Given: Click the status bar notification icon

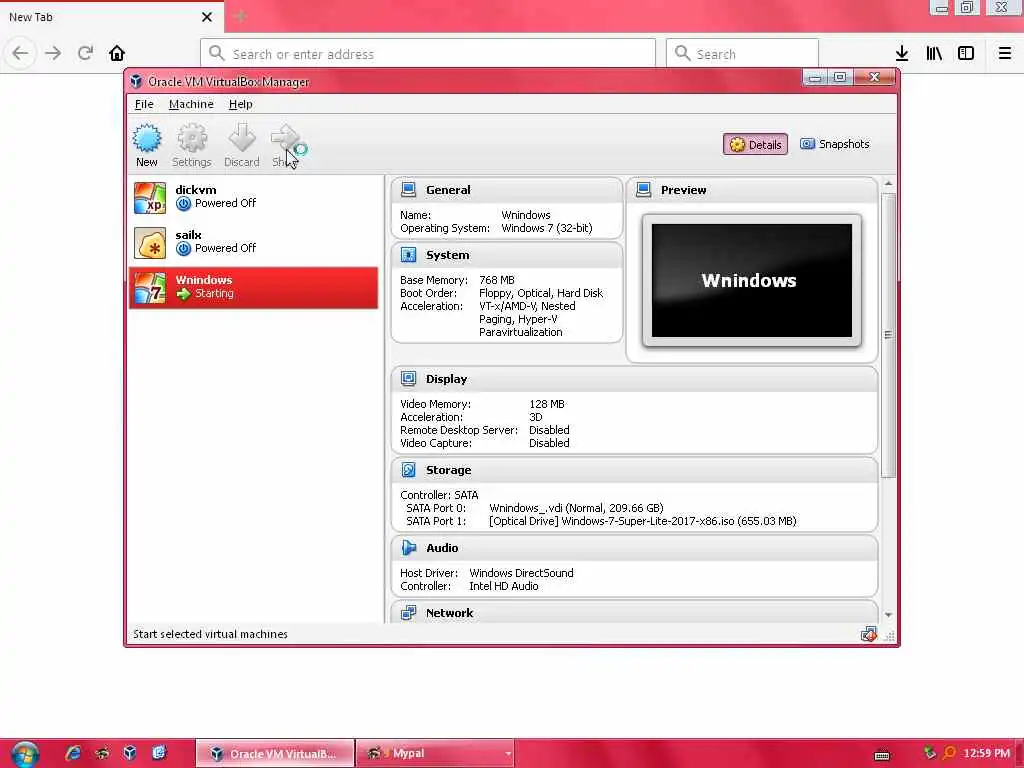Looking at the screenshot, I should coord(868,634).
